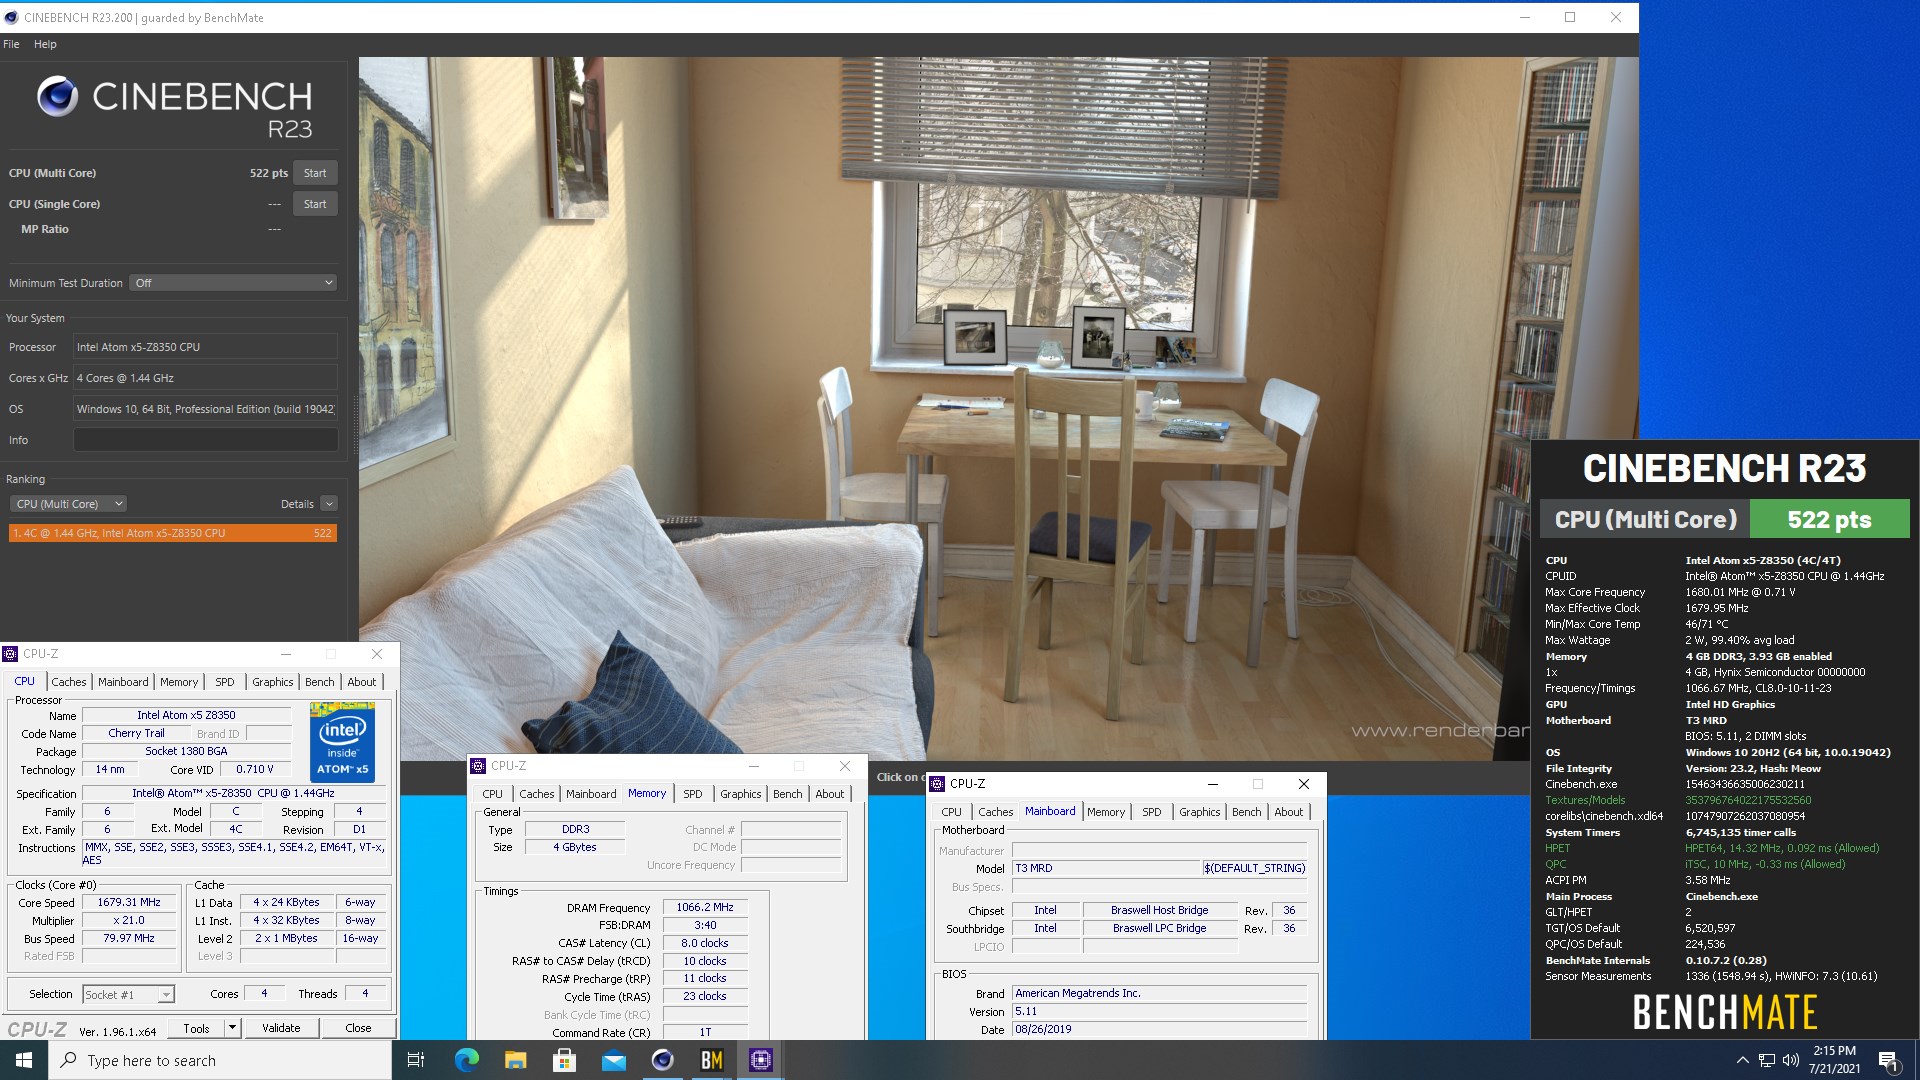Select the Intel Atom x5-Z8350 ranking entry

[173, 533]
